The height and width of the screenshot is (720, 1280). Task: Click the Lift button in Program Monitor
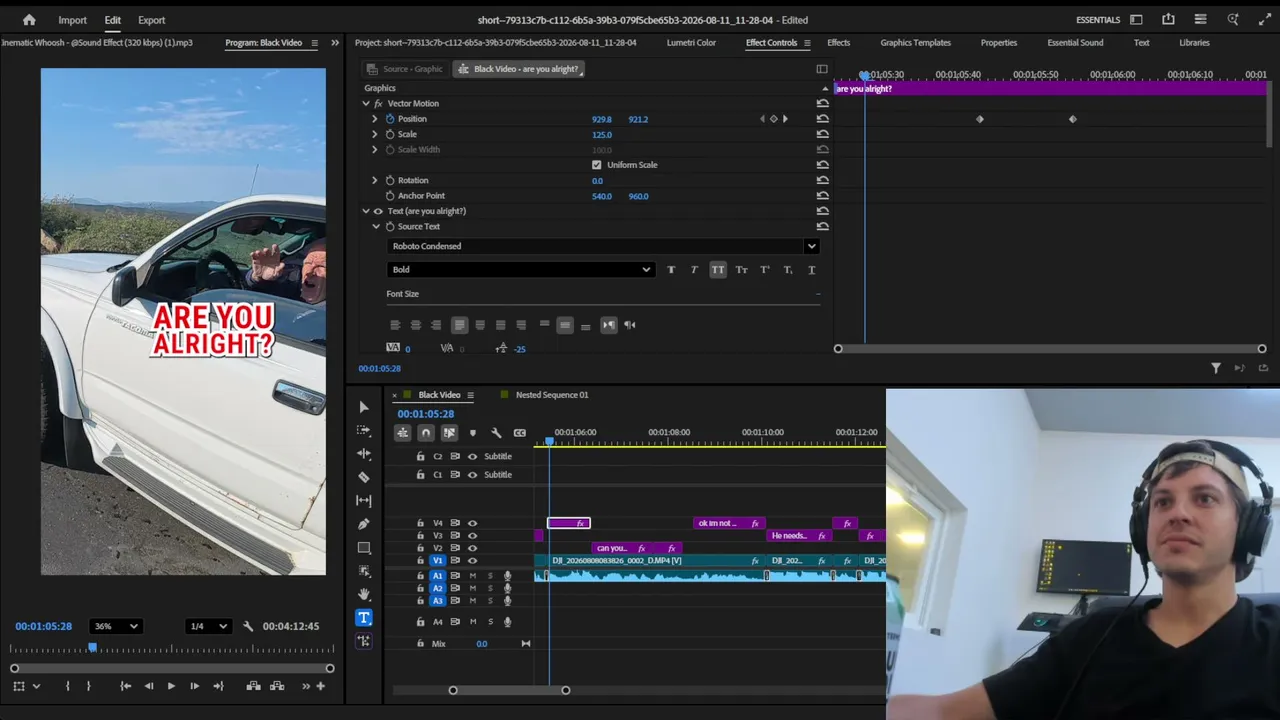click(254, 686)
